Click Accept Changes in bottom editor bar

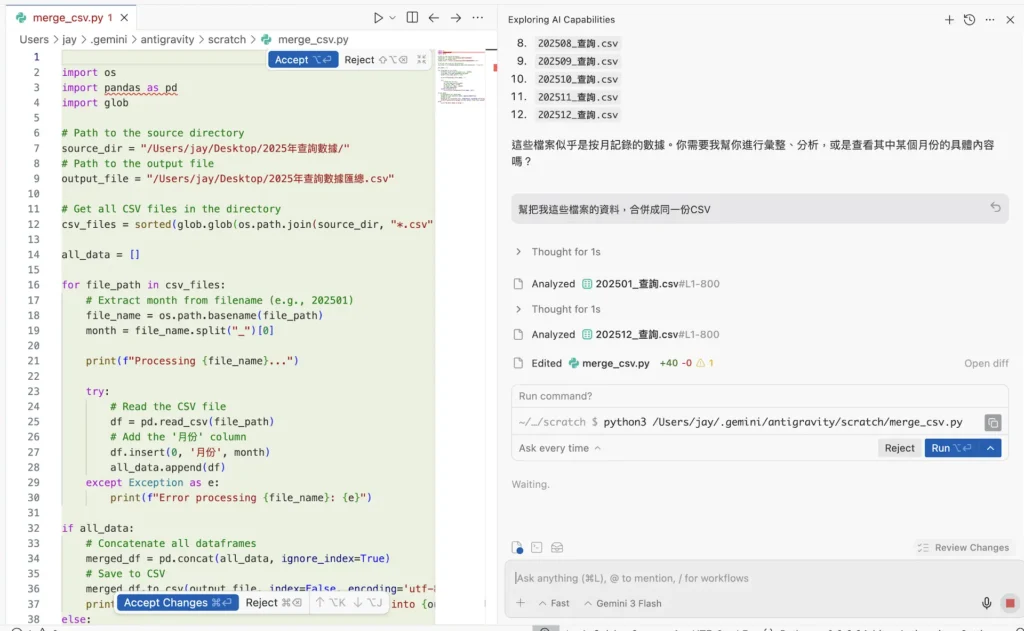click(x=178, y=602)
